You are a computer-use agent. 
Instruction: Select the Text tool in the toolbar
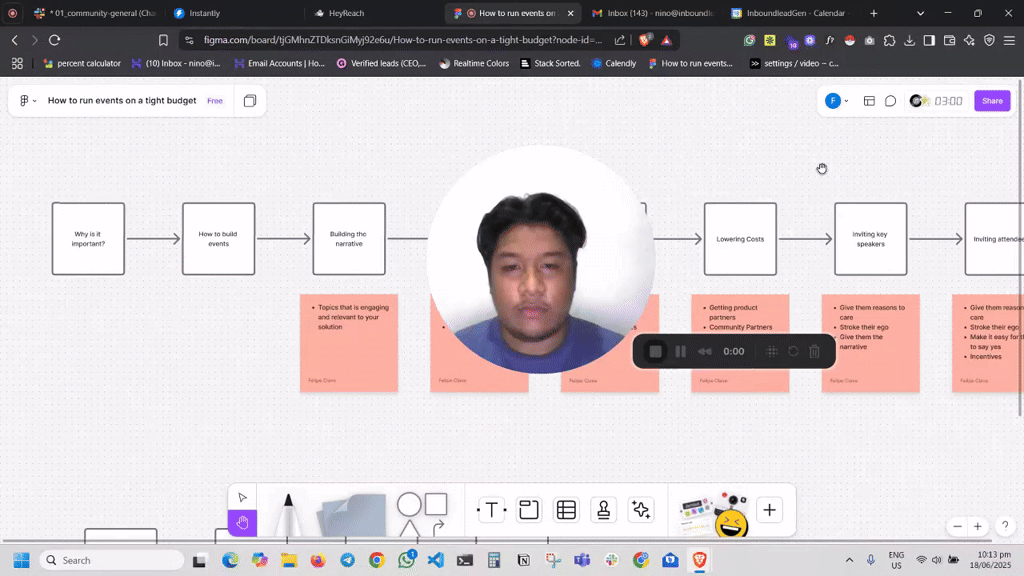click(491, 510)
